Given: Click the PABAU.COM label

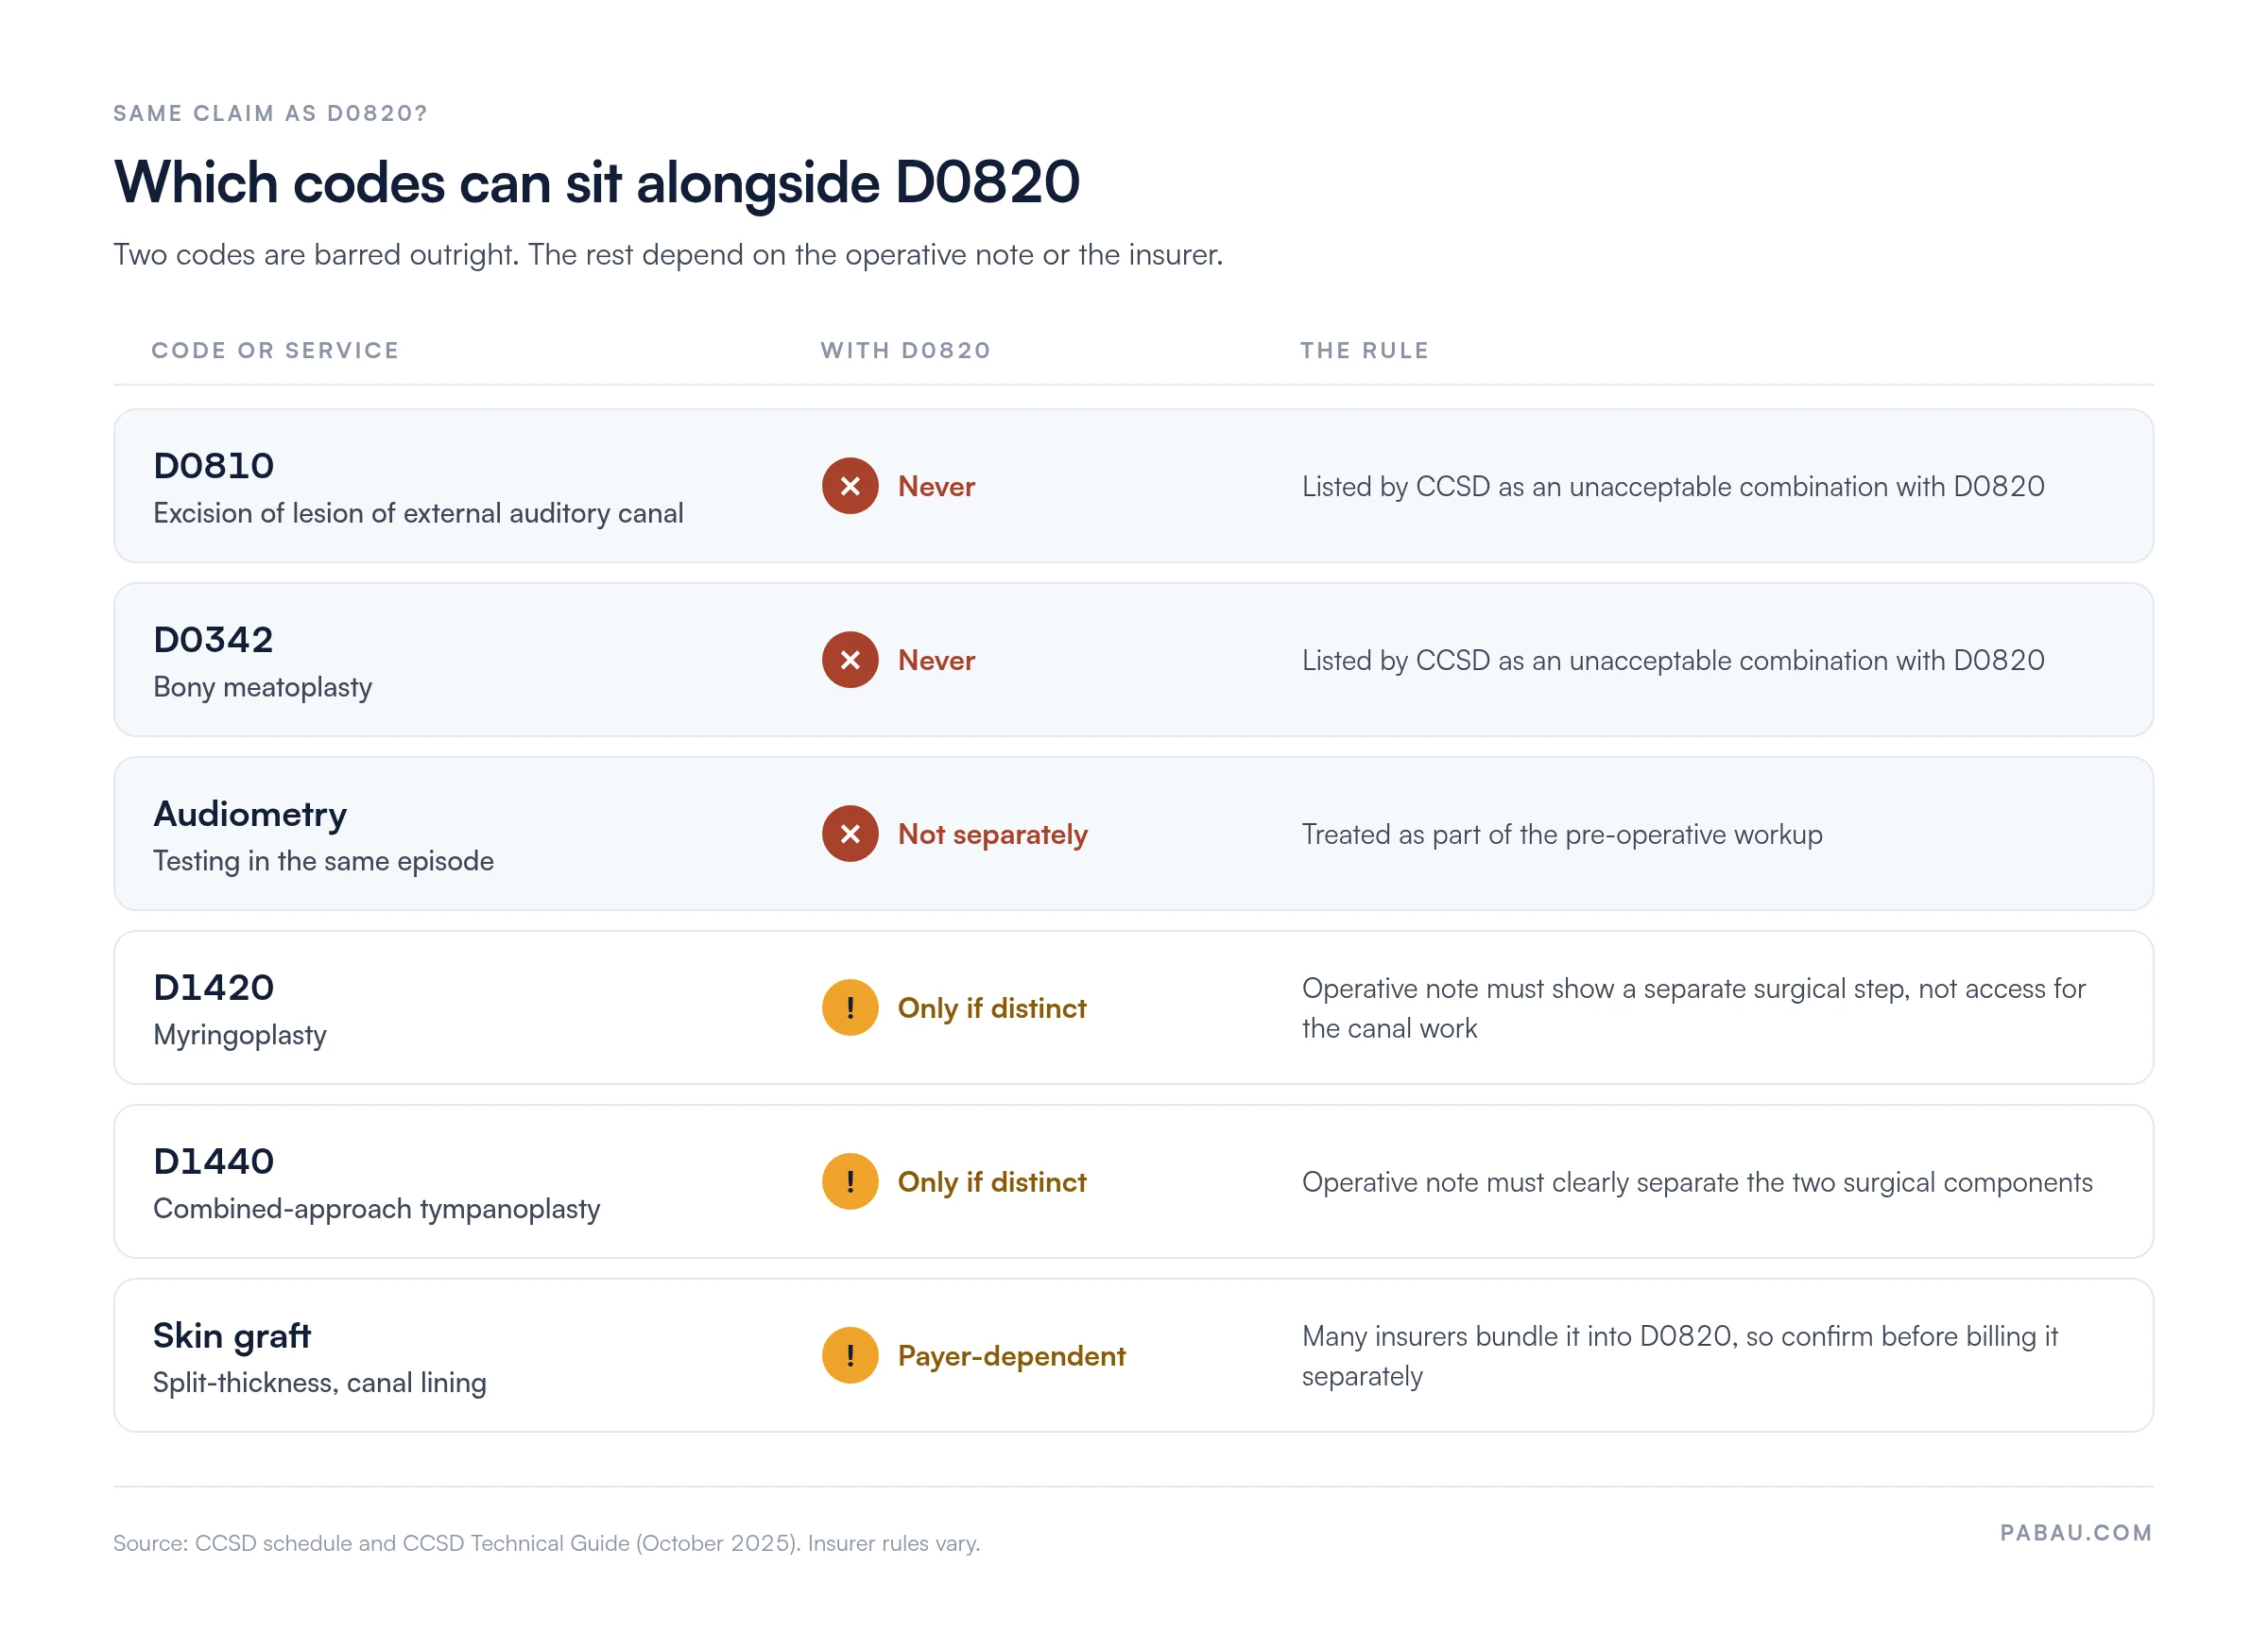Looking at the screenshot, I should 2076,1533.
